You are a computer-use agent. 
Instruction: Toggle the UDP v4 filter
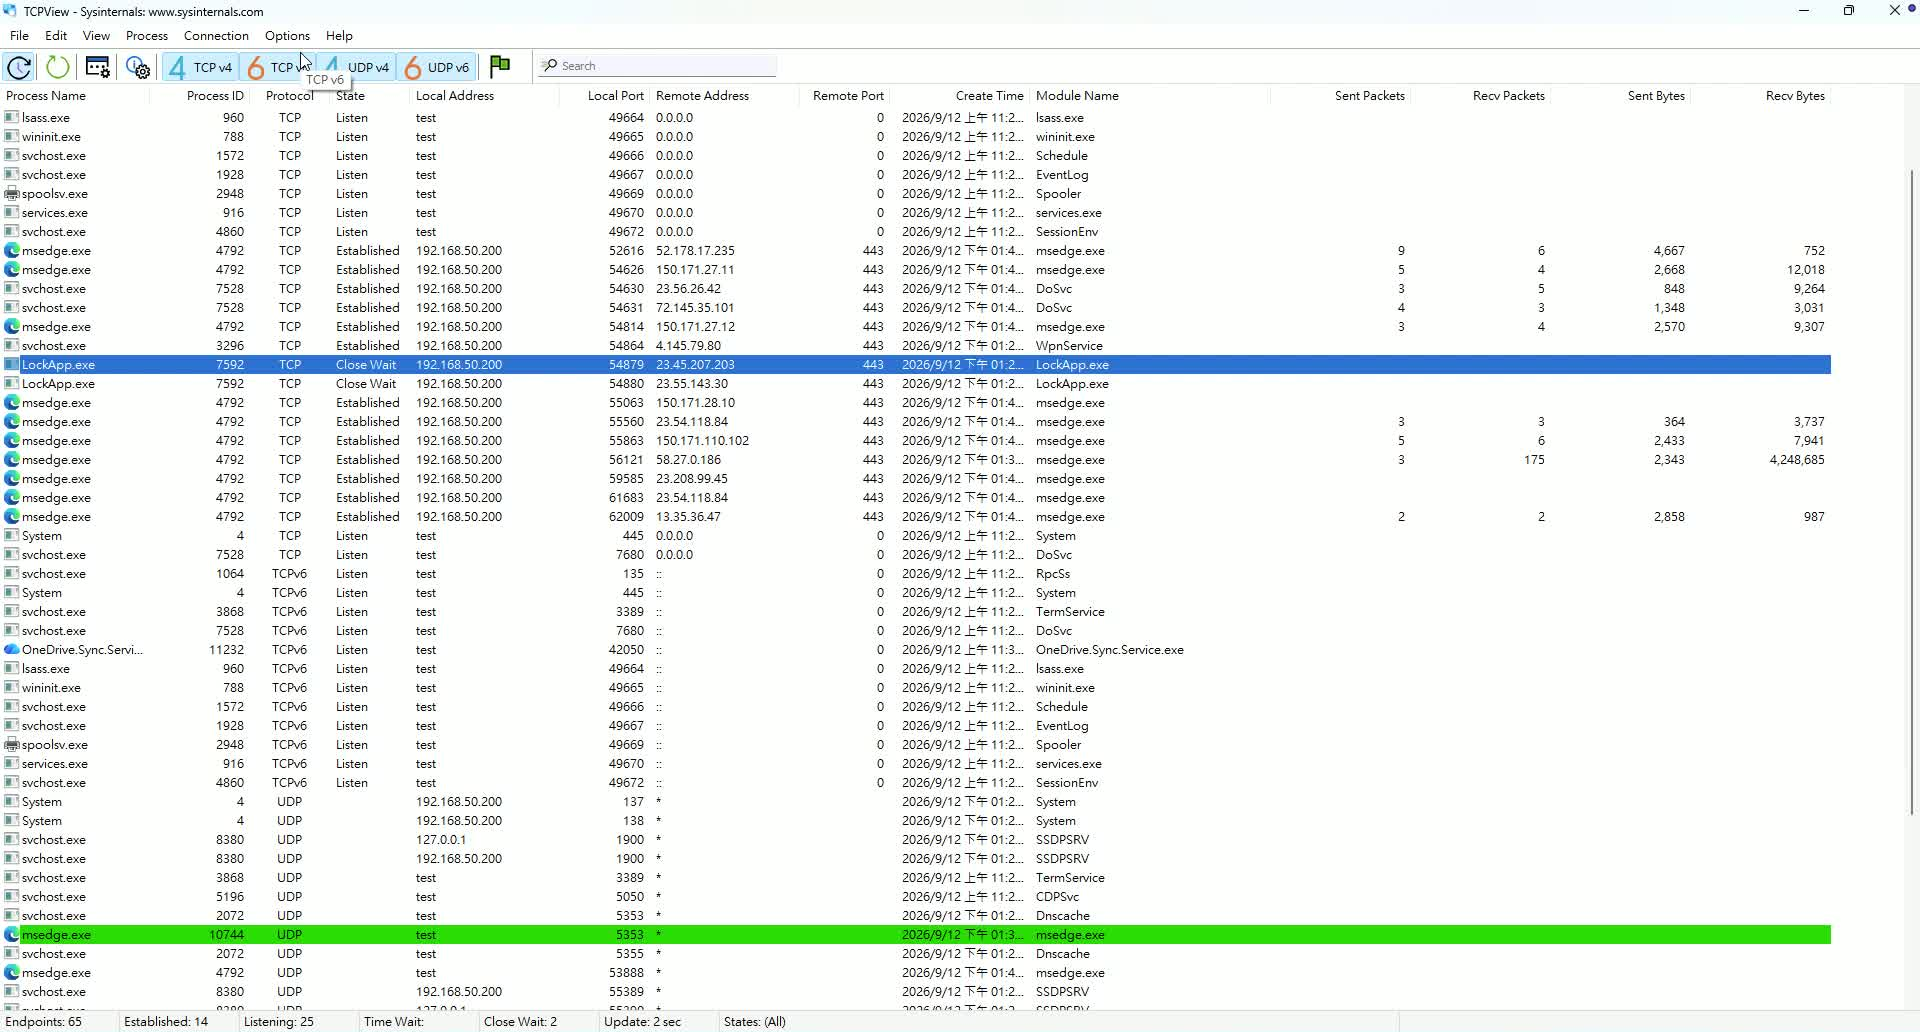point(357,67)
